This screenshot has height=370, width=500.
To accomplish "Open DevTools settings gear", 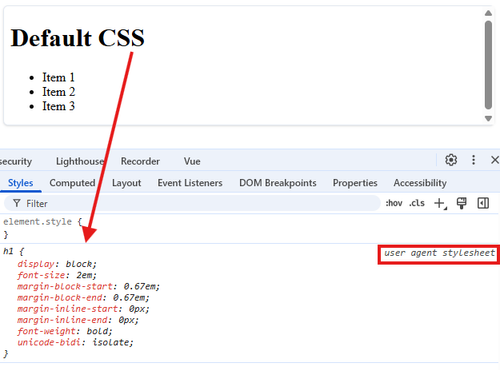I will coord(451,160).
